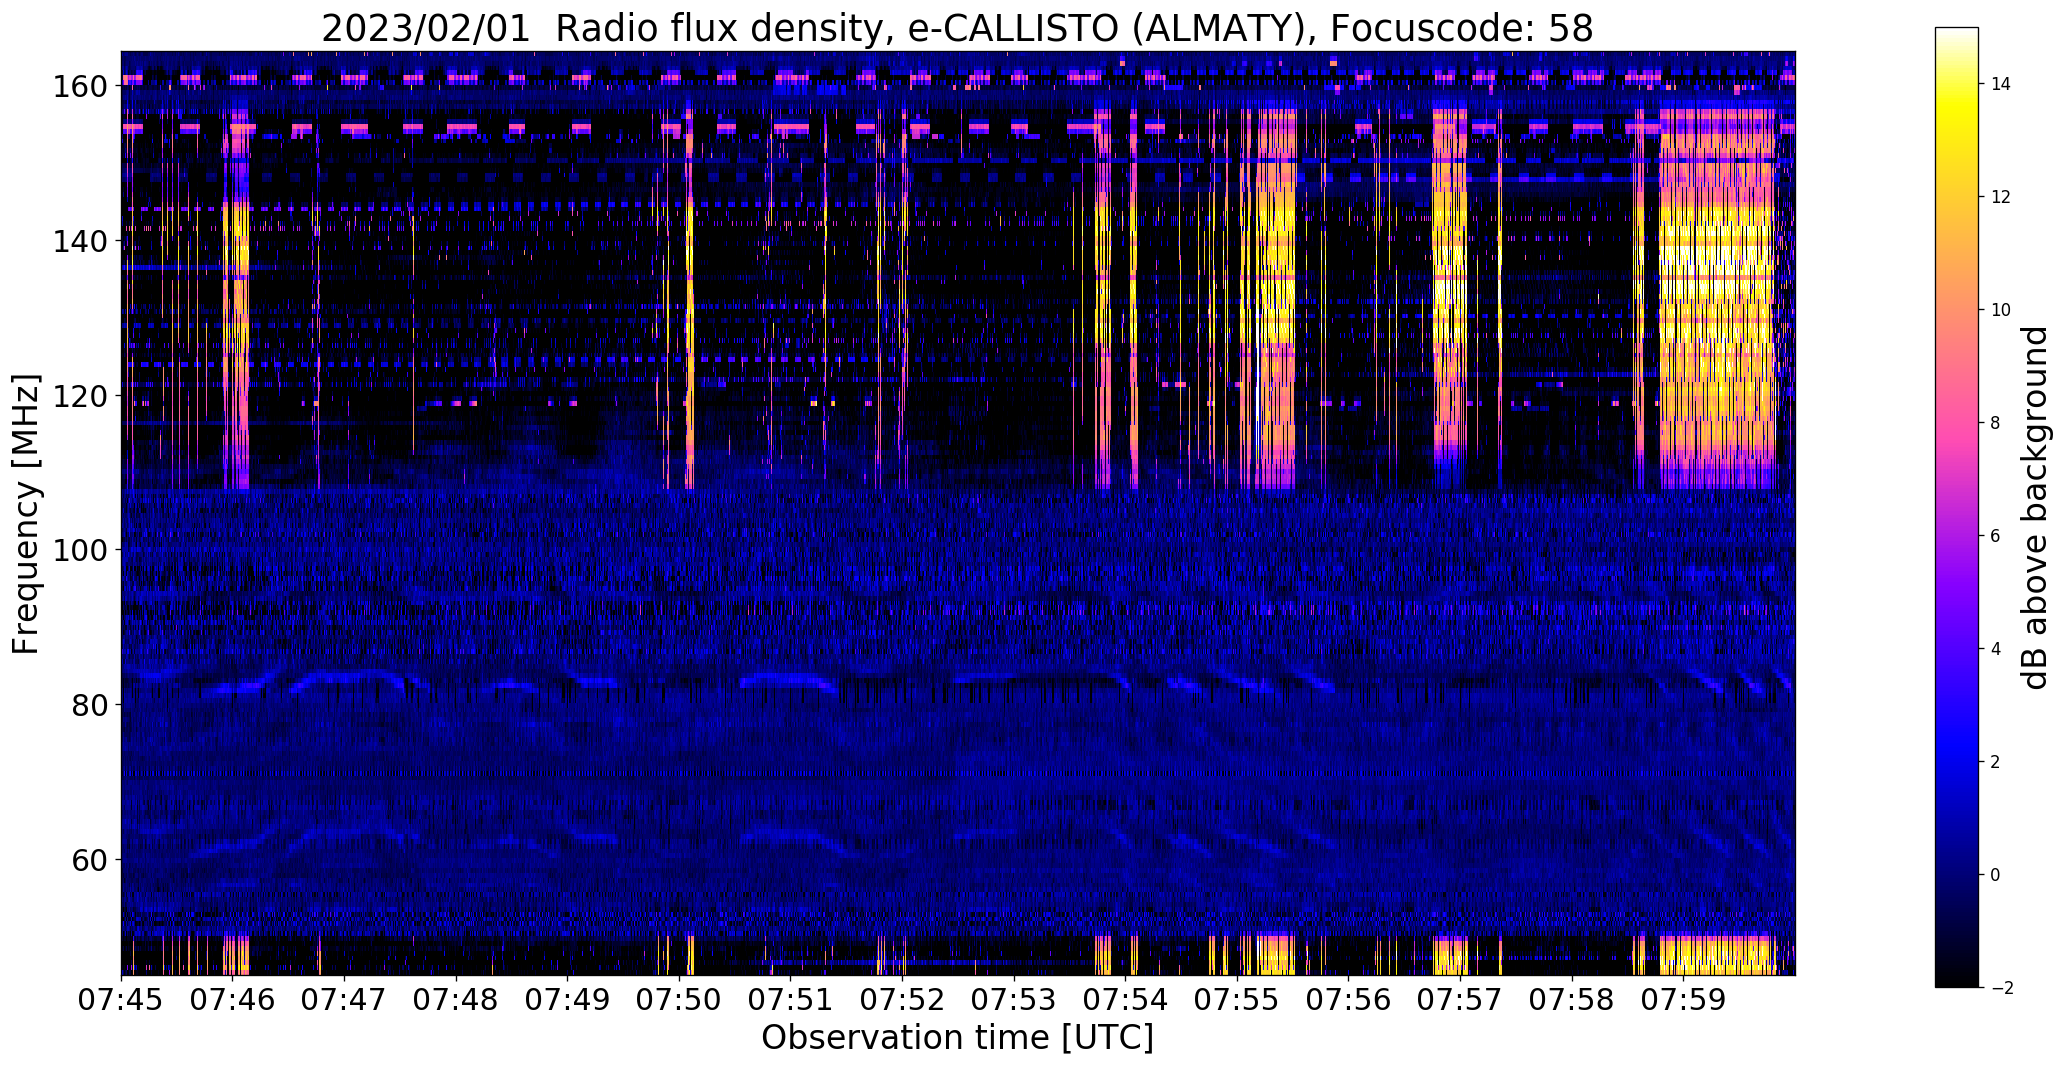Select the 07:57 time tick label

(x=1461, y=999)
